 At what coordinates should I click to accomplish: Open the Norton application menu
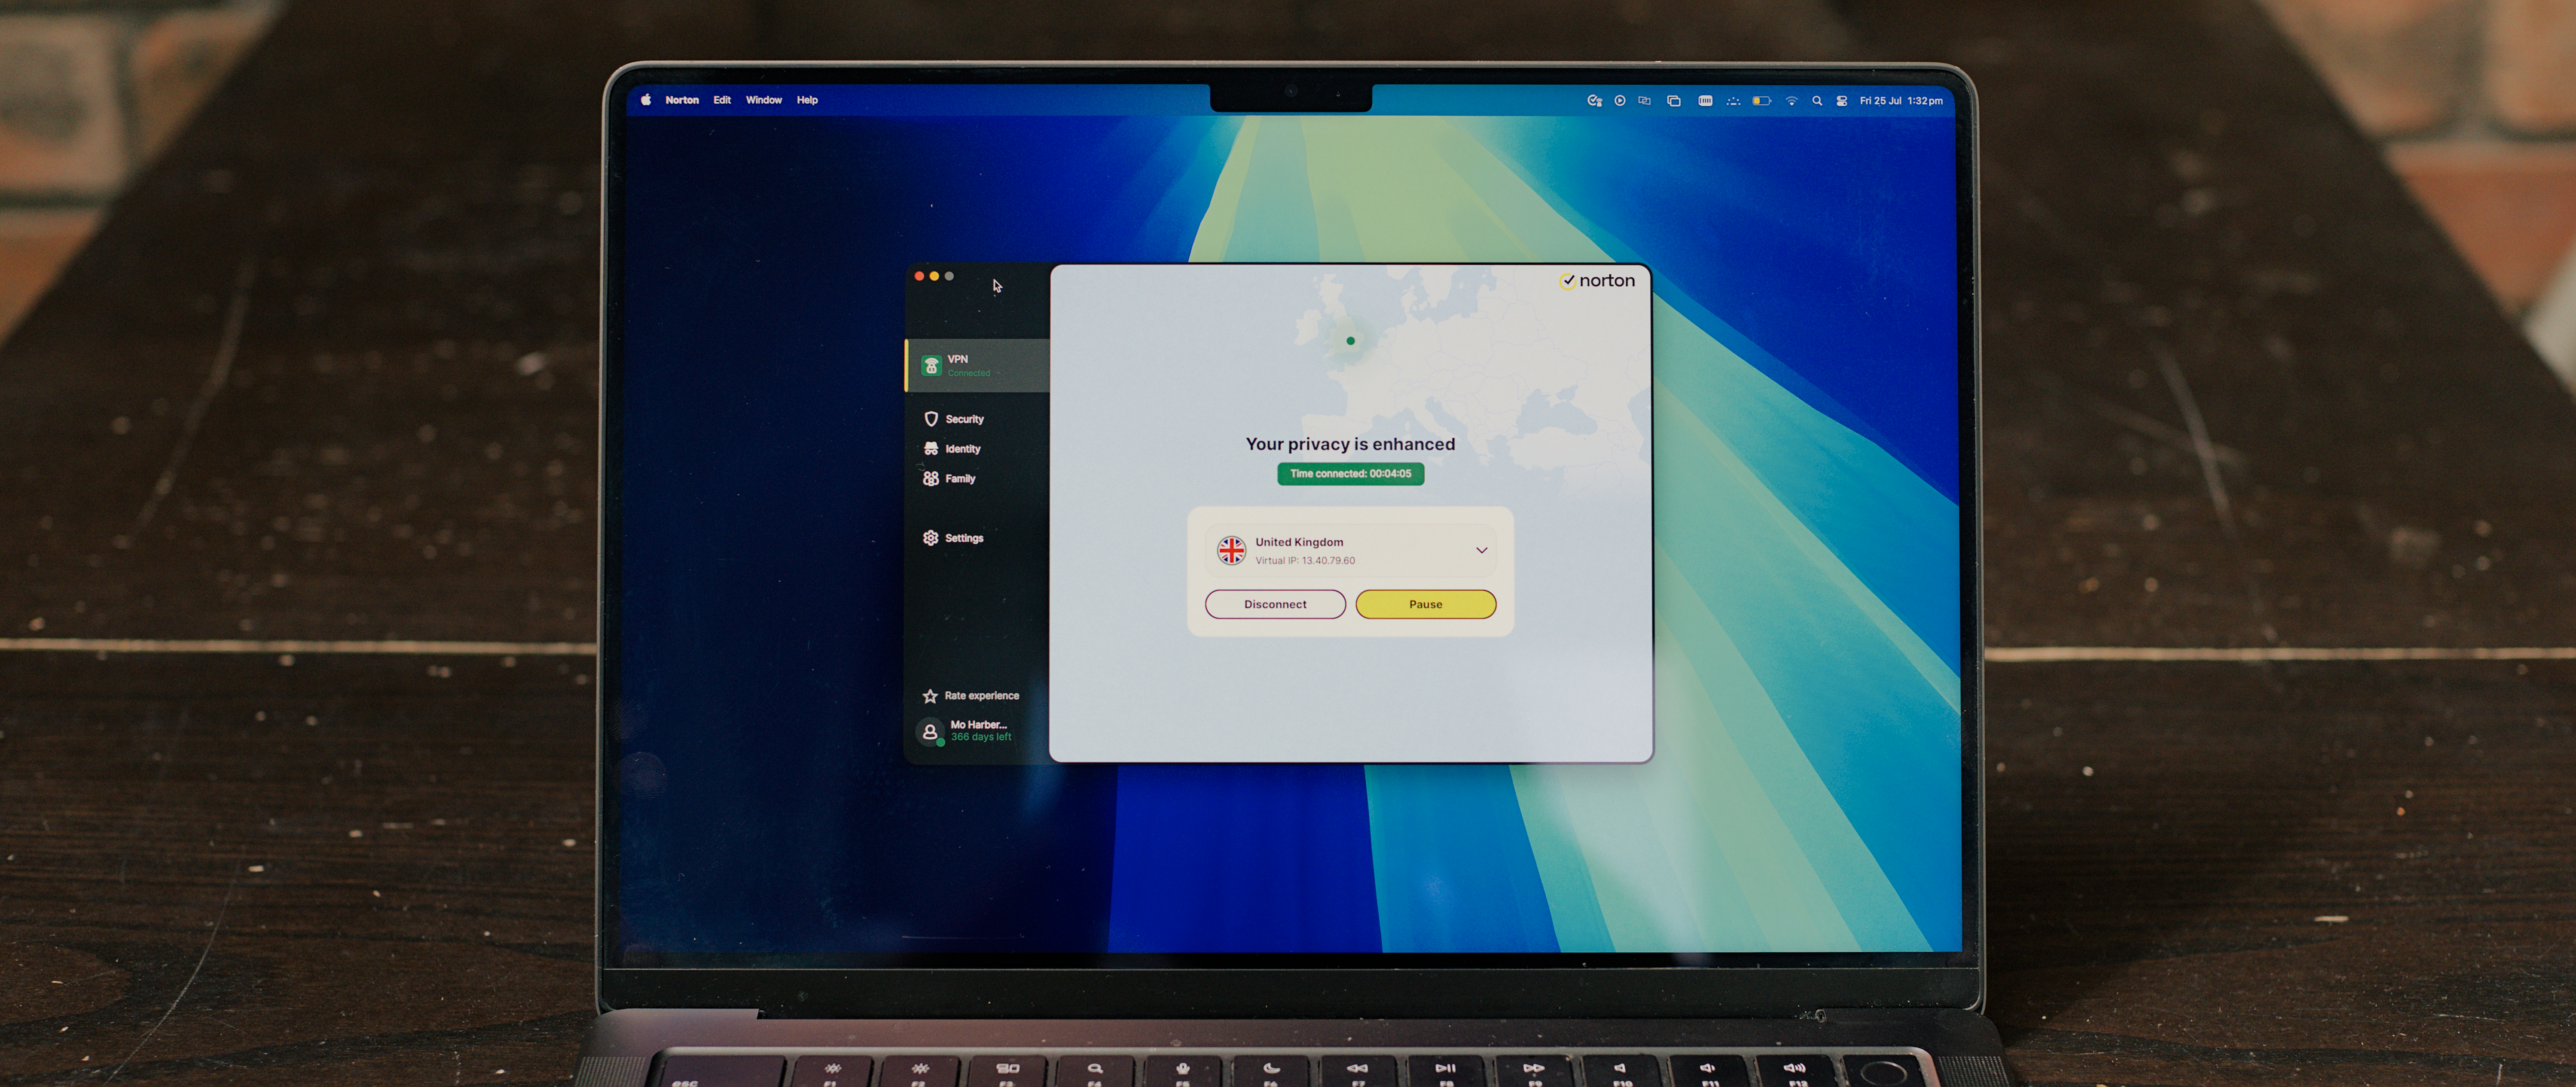pyautogui.click(x=682, y=100)
